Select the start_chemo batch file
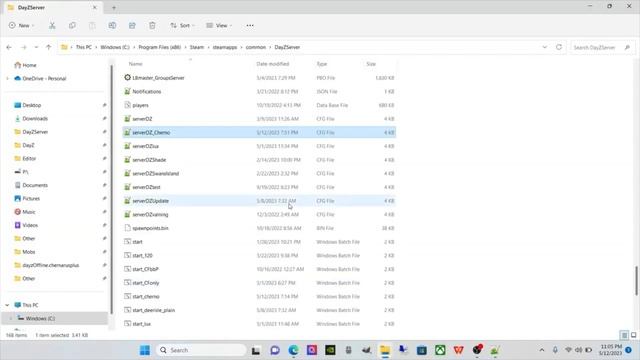Viewport: 640px width, 360px height. click(x=259, y=296)
